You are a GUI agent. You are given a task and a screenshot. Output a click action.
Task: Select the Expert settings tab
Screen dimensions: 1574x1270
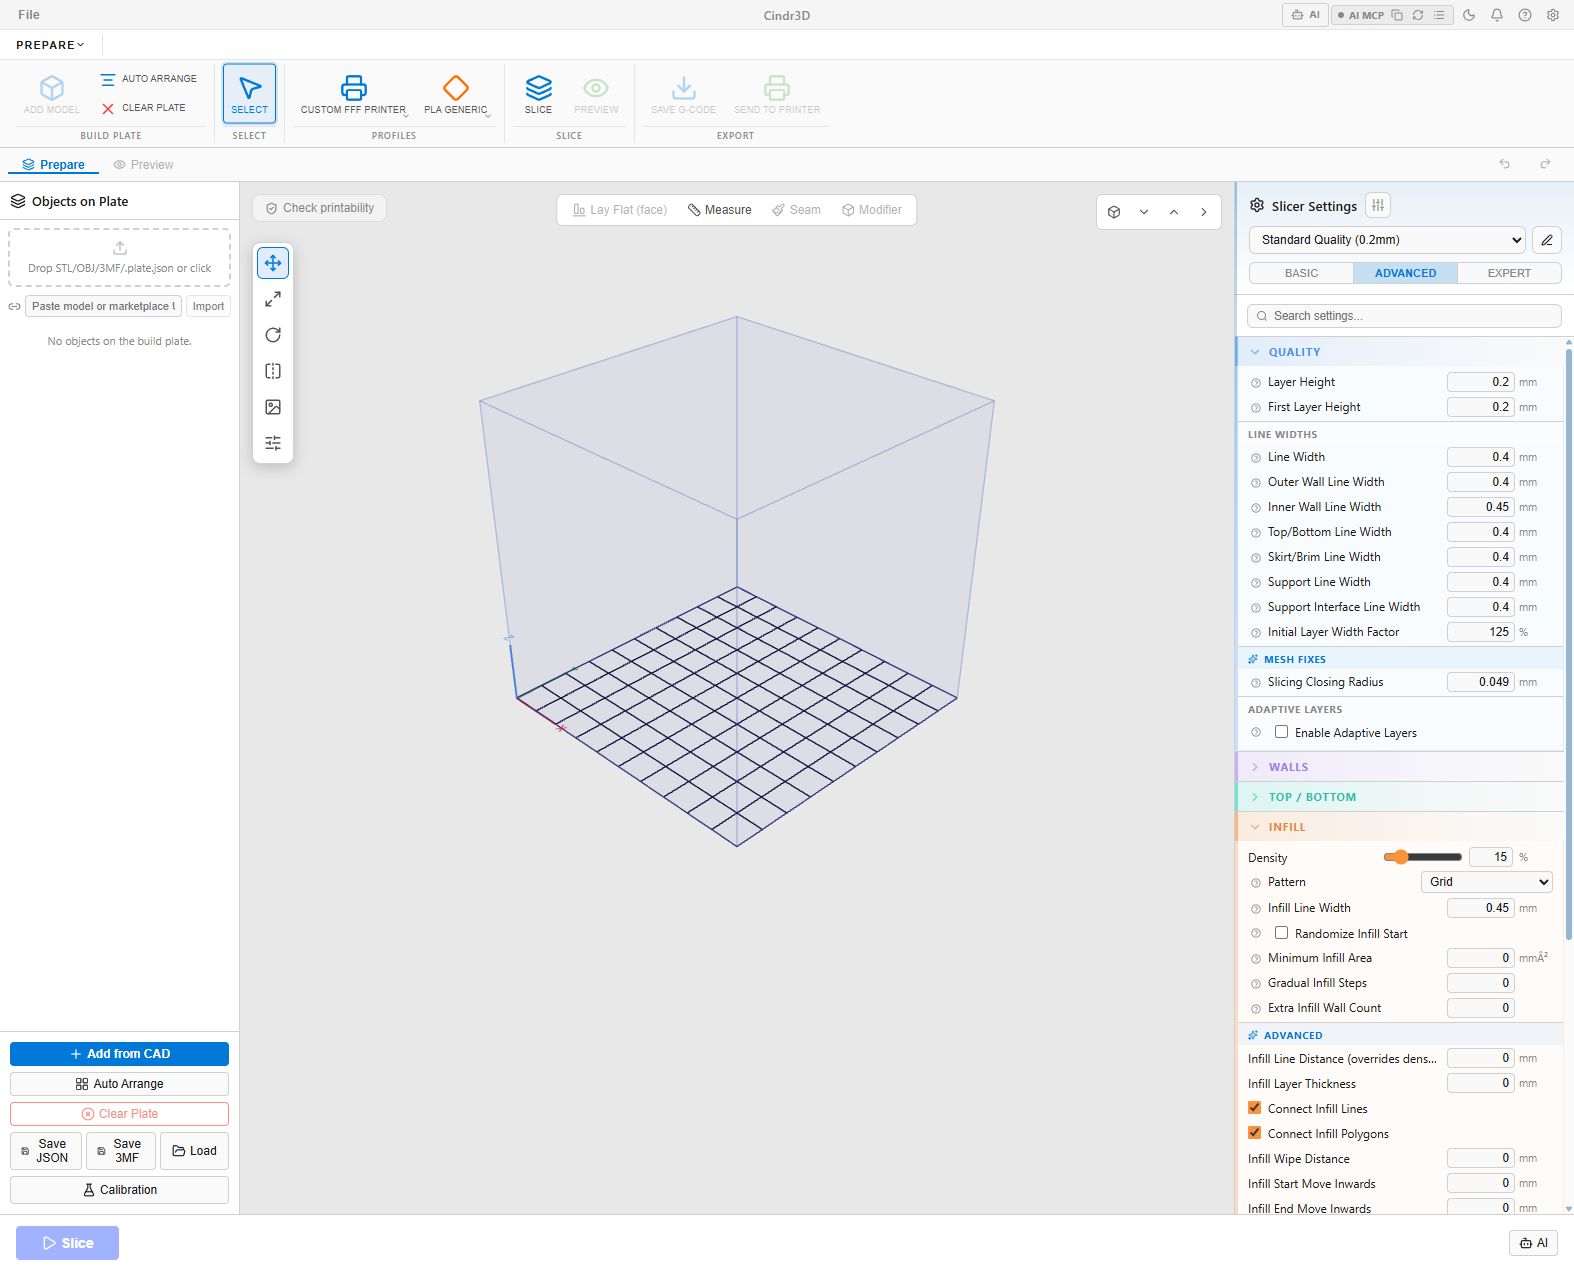1509,273
